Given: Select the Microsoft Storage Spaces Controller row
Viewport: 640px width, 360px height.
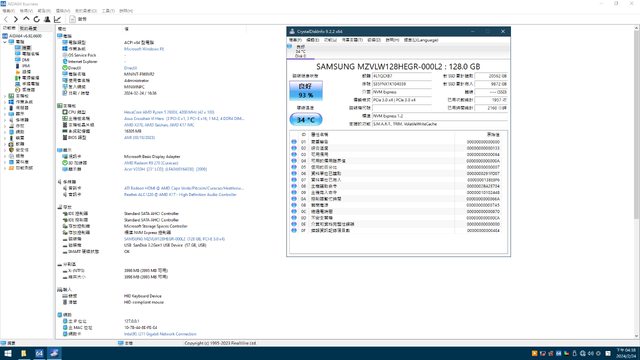Looking at the screenshot, I should (x=156, y=226).
